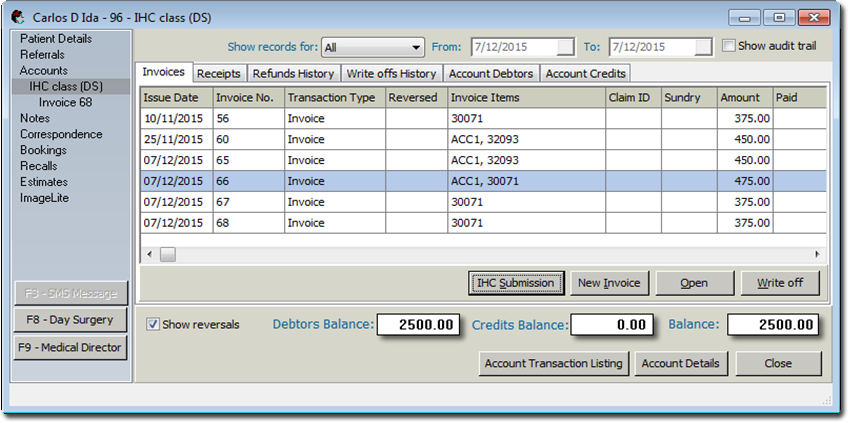Enable the Show audit trail checkbox
848x423 pixels.
pyautogui.click(x=729, y=46)
